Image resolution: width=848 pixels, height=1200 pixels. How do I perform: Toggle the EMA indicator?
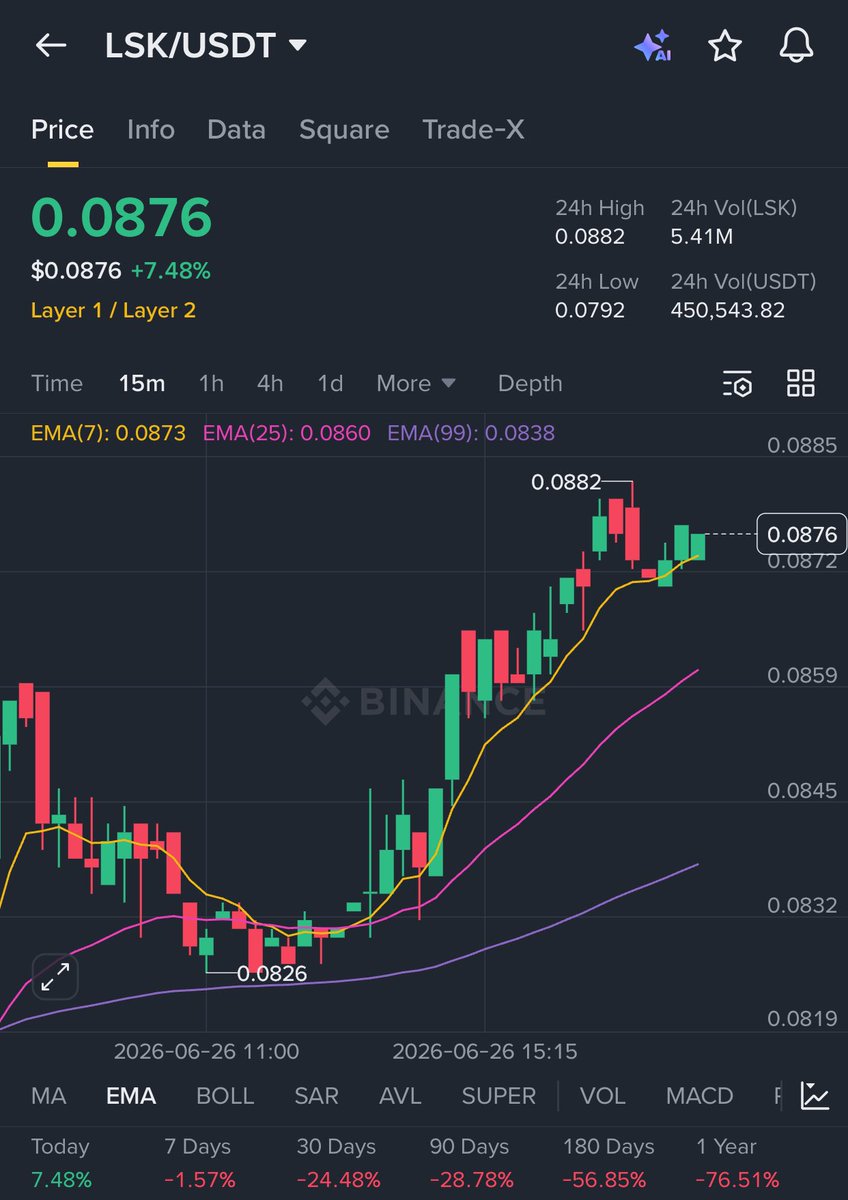point(131,1096)
